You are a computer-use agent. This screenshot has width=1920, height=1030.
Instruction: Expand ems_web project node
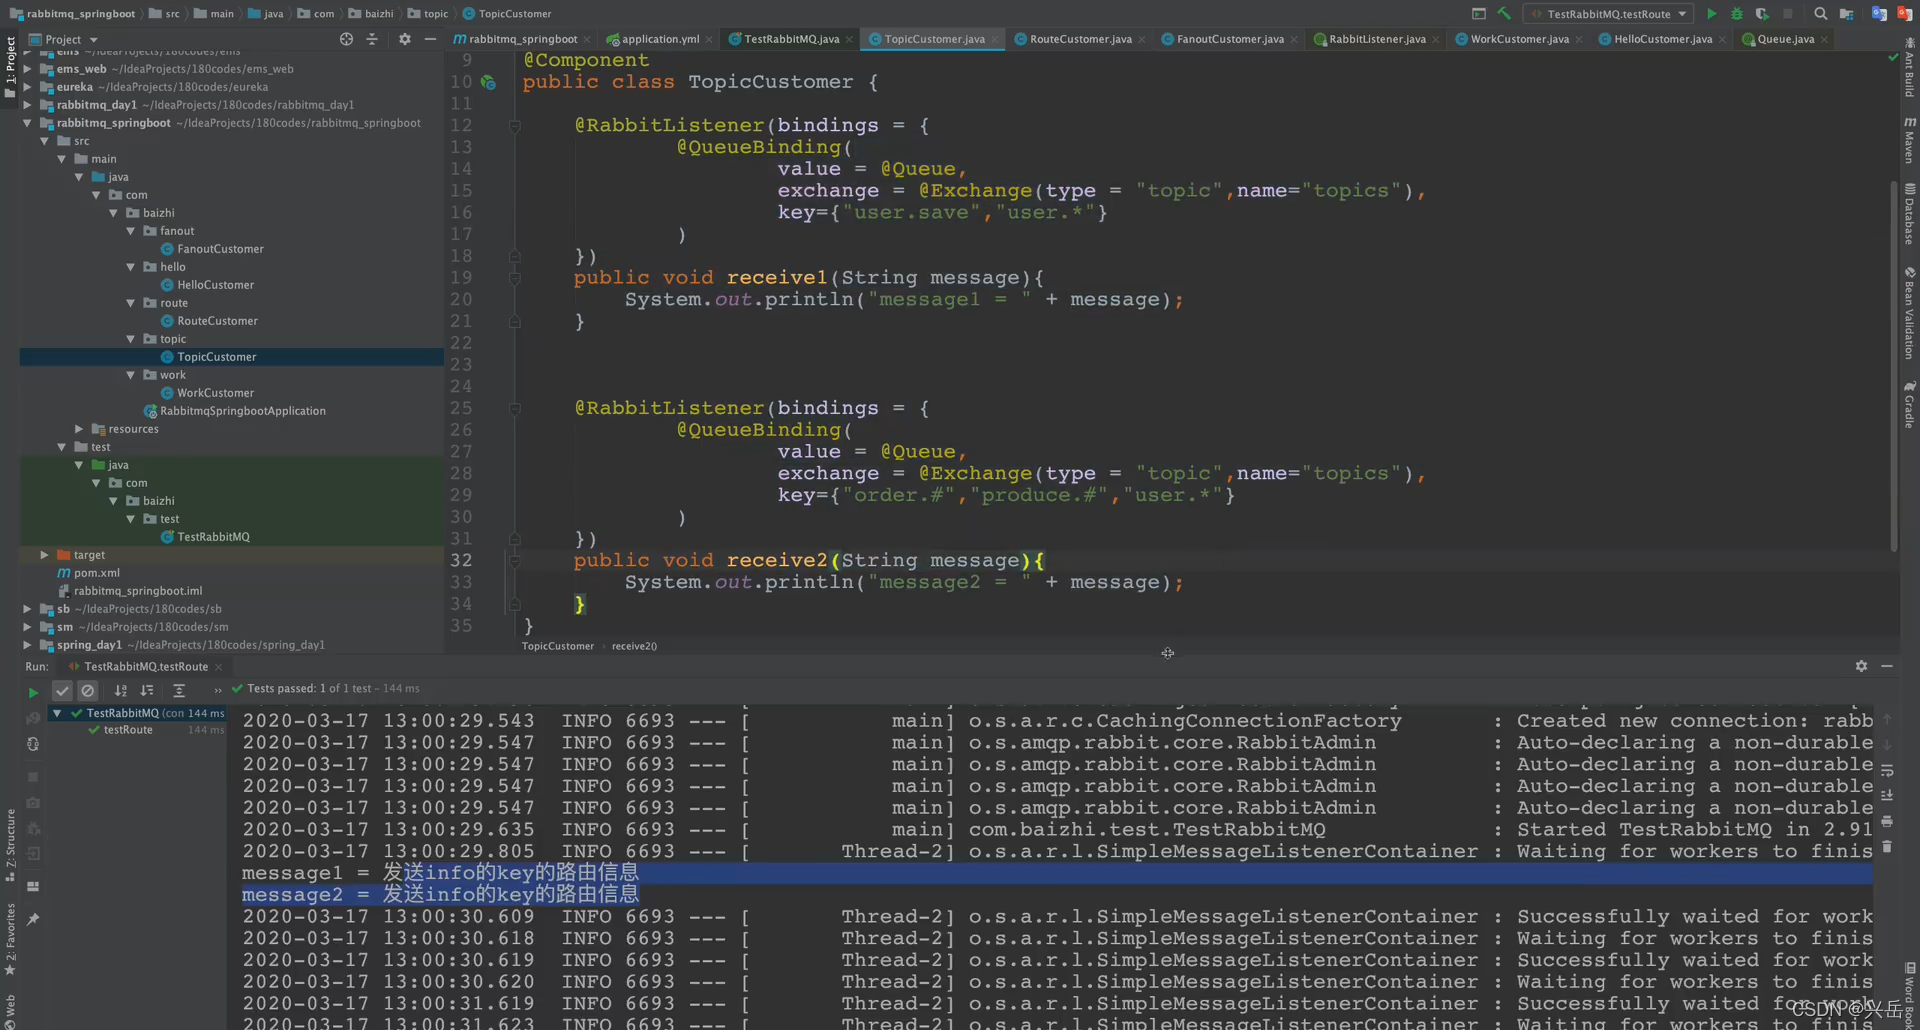pyautogui.click(x=28, y=69)
